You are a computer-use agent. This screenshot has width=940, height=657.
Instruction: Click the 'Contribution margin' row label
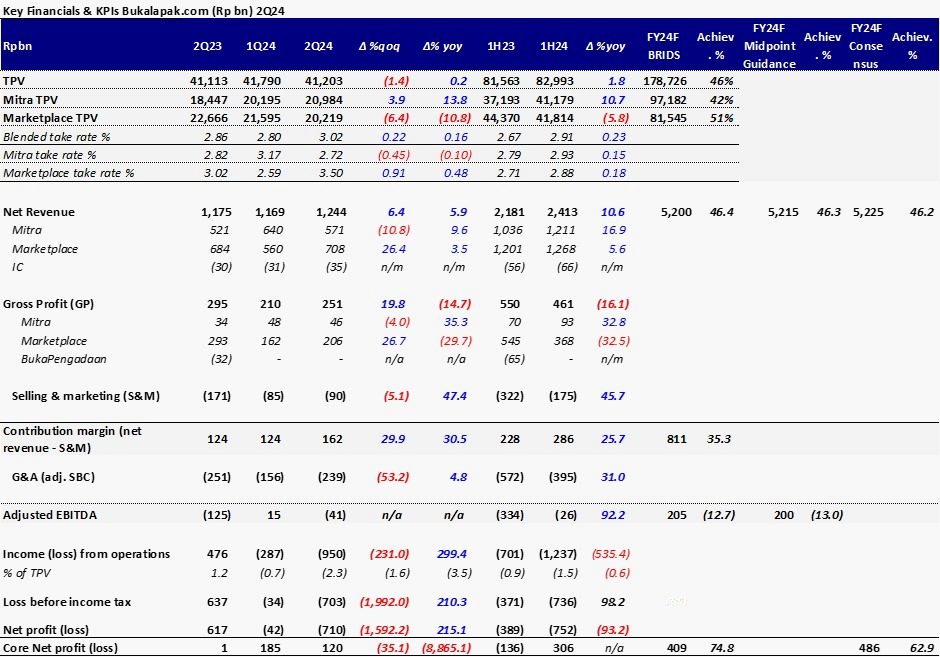click(73, 439)
